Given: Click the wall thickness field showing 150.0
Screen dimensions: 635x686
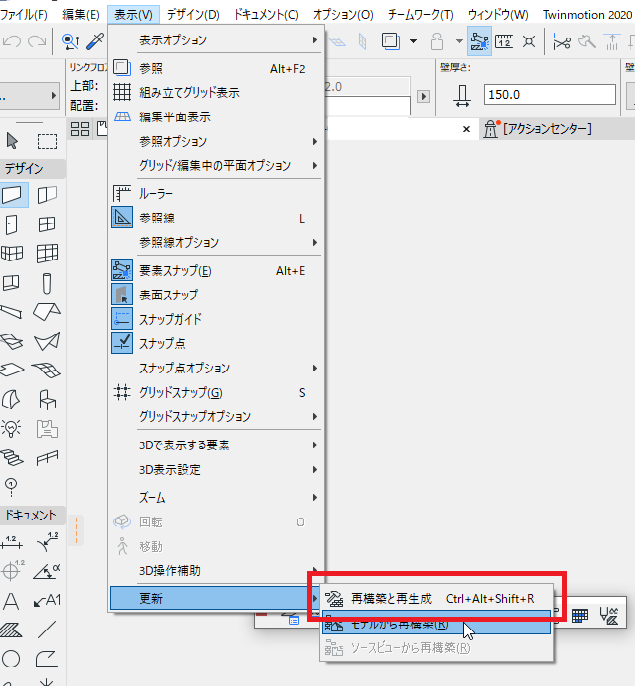Looking at the screenshot, I should (549, 94).
